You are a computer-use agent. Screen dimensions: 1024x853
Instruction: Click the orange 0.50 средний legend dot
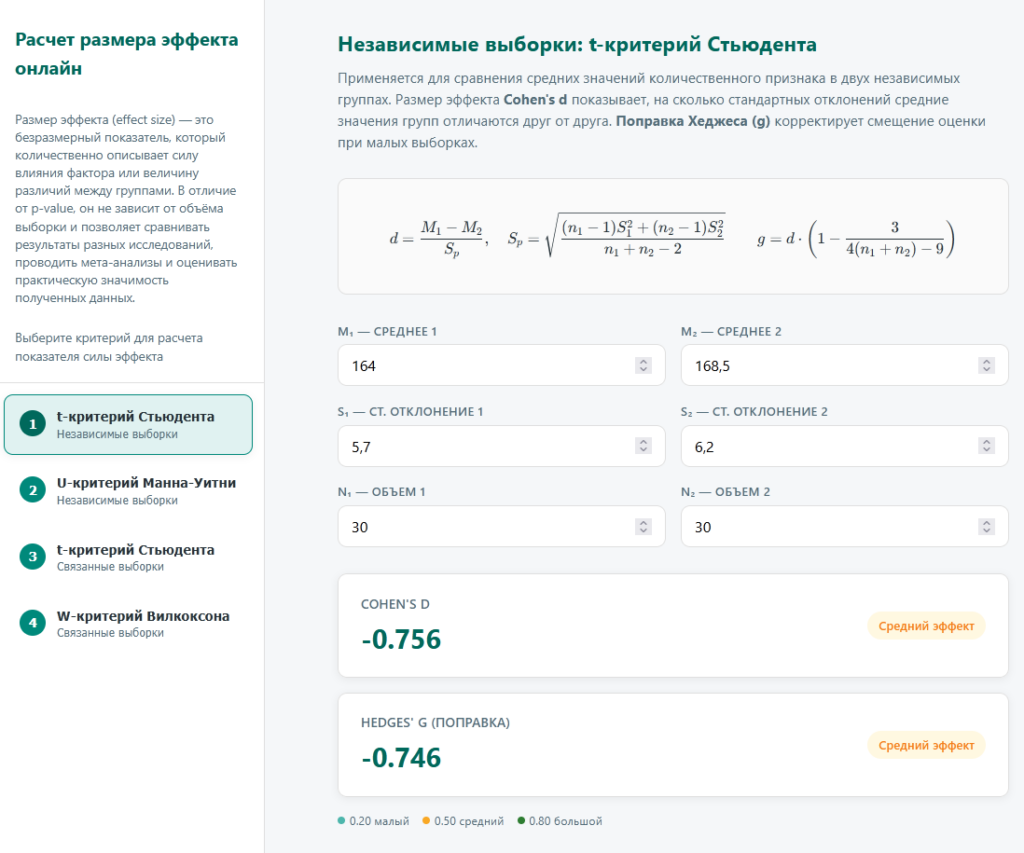pyautogui.click(x=426, y=820)
